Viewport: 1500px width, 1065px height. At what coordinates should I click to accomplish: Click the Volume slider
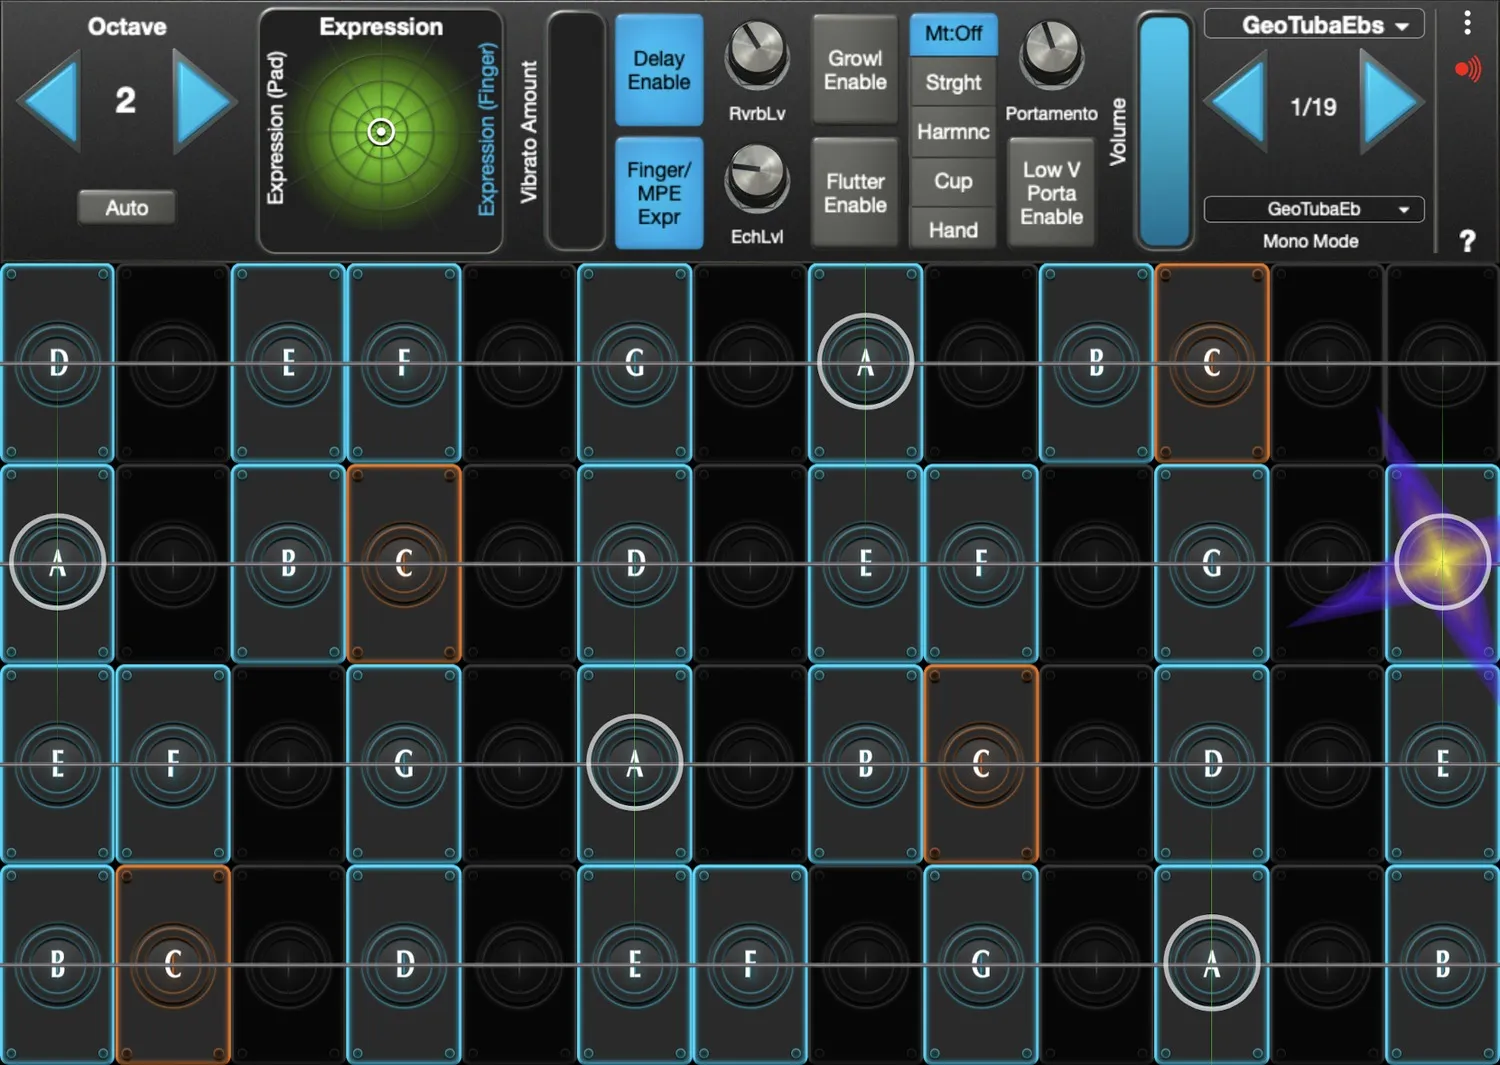pos(1165,130)
